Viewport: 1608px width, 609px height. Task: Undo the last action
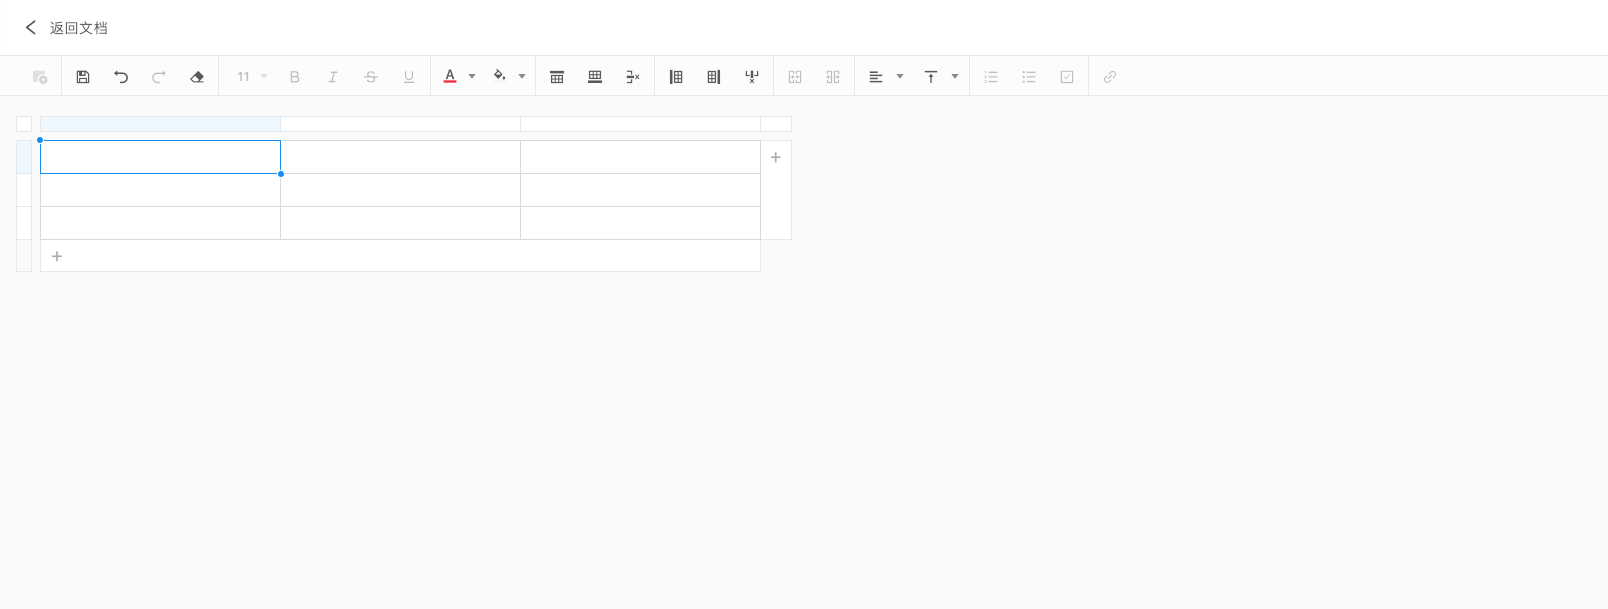coord(121,77)
